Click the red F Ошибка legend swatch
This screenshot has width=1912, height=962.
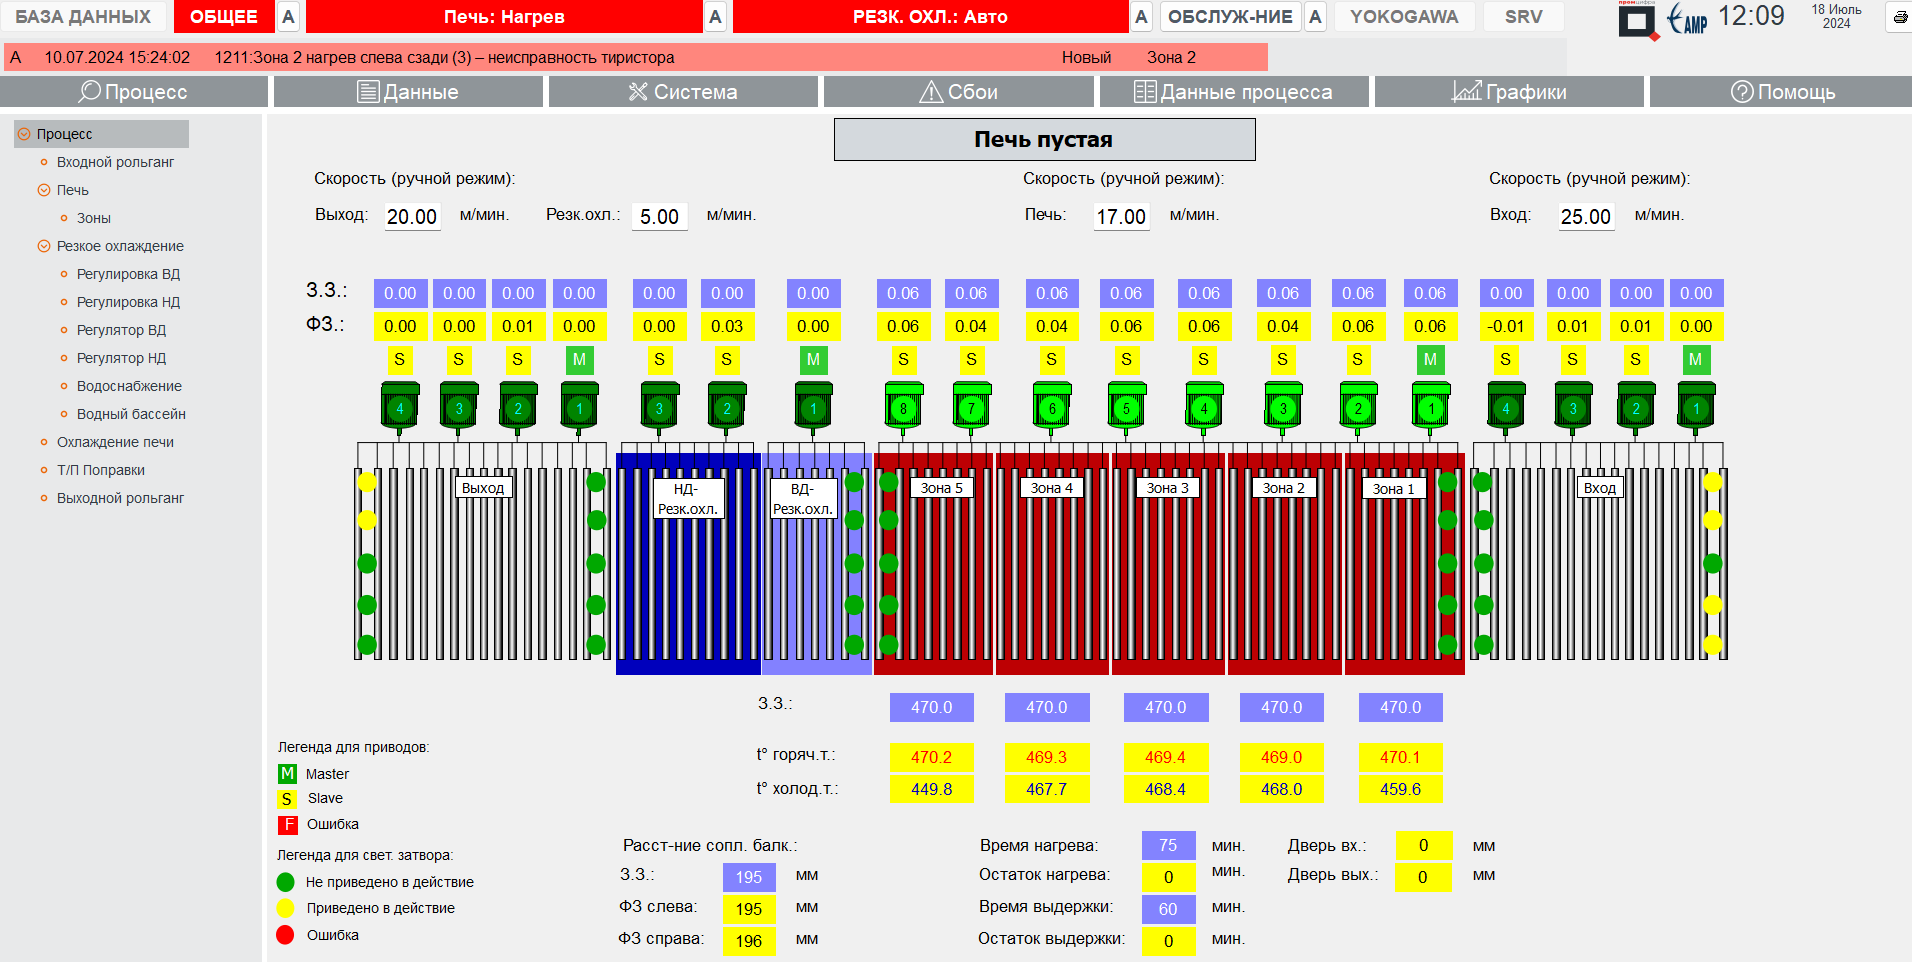(x=288, y=825)
